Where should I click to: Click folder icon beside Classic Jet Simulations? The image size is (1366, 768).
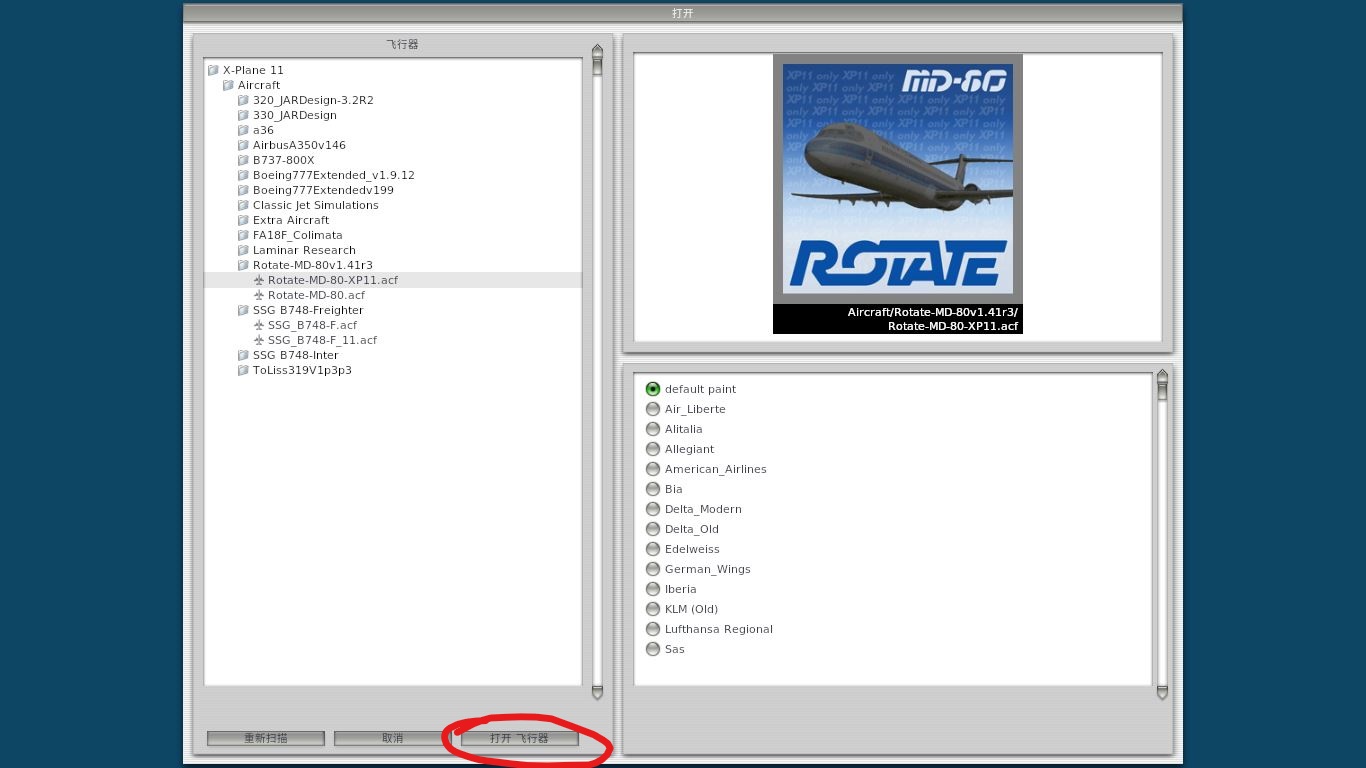[x=243, y=205]
